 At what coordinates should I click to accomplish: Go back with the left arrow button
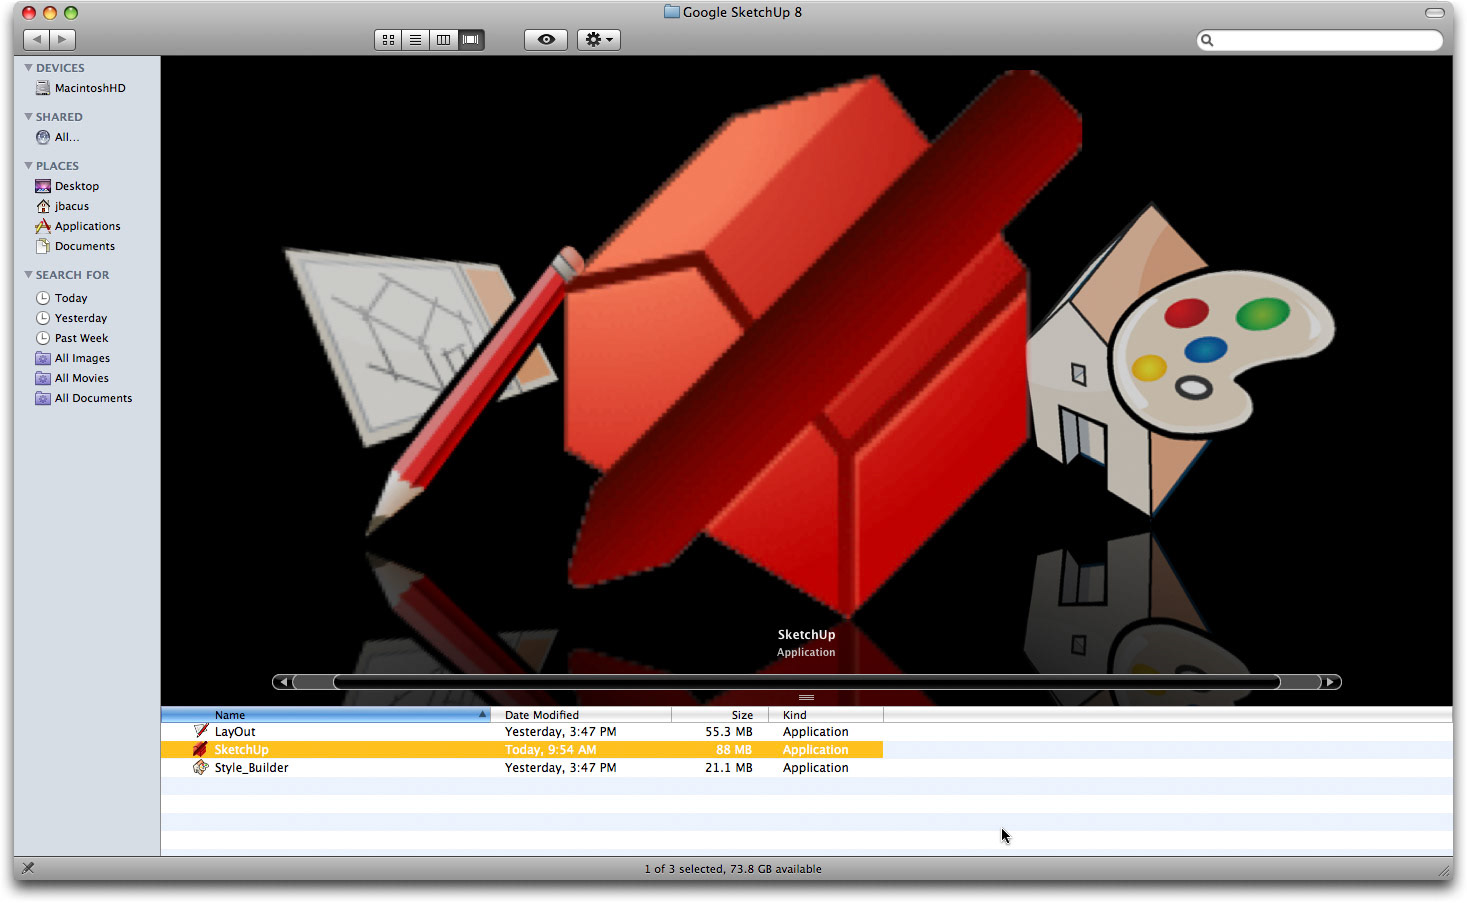tap(37, 40)
